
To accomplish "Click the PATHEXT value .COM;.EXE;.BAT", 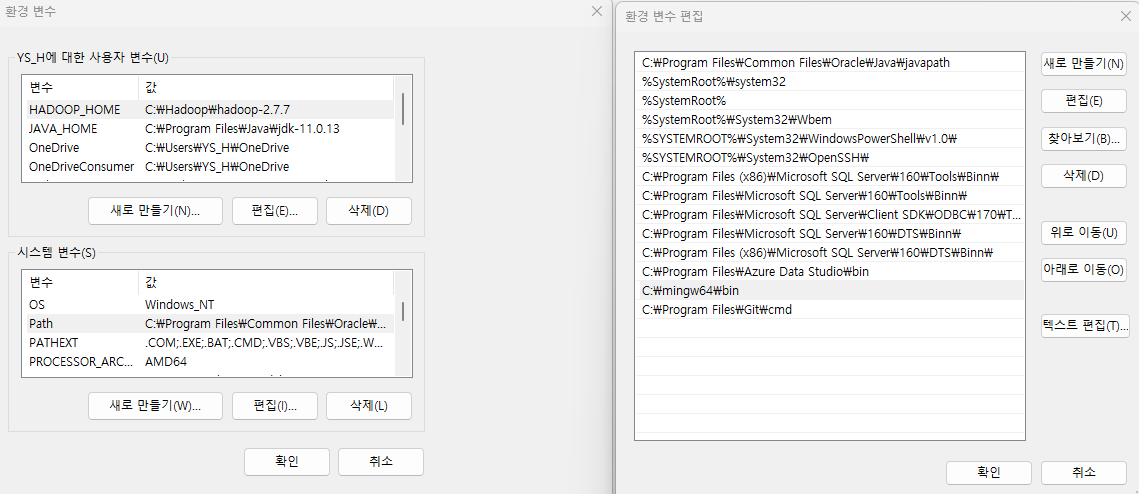I will tap(264, 342).
